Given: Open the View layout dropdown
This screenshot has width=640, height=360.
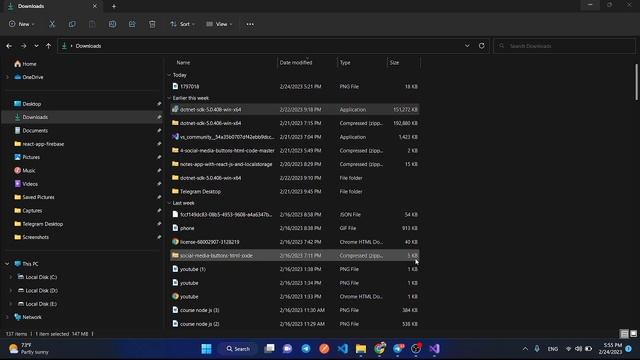Looking at the screenshot, I should click(x=219, y=24).
